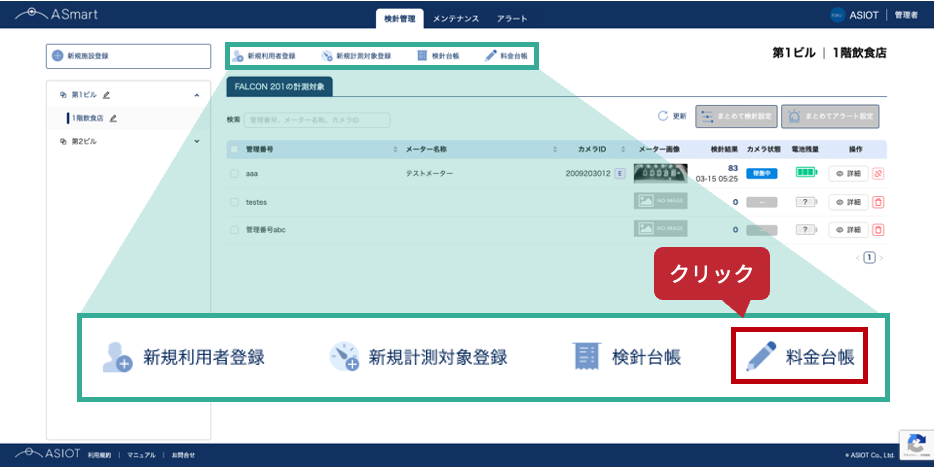
Task: Click the green battery icon in aaa row
Action: [807, 173]
